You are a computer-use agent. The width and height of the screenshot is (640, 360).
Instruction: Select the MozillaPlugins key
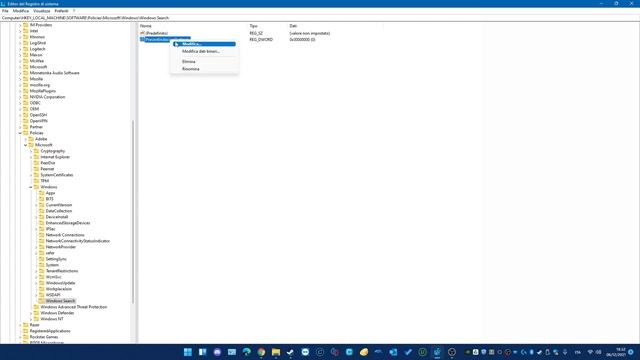[x=42, y=91]
